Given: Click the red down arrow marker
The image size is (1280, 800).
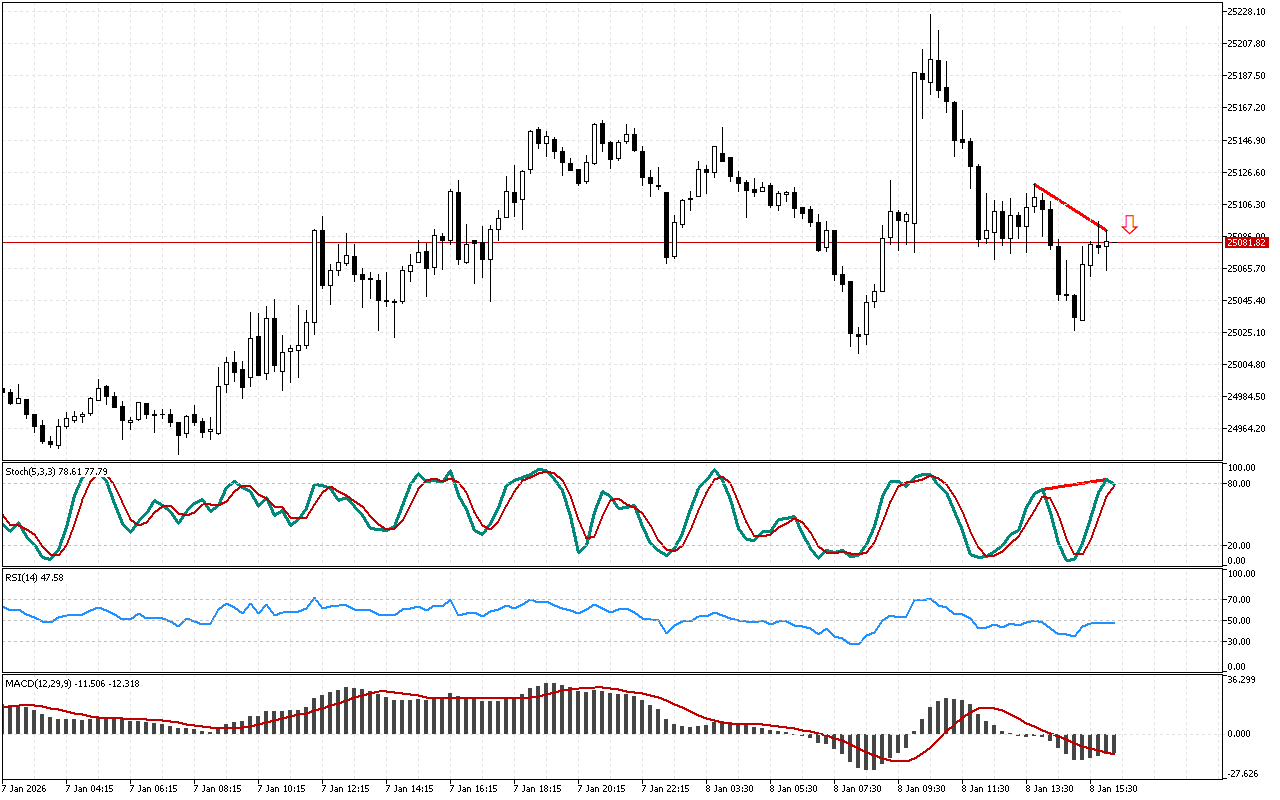Looking at the screenshot, I should [x=1129, y=224].
